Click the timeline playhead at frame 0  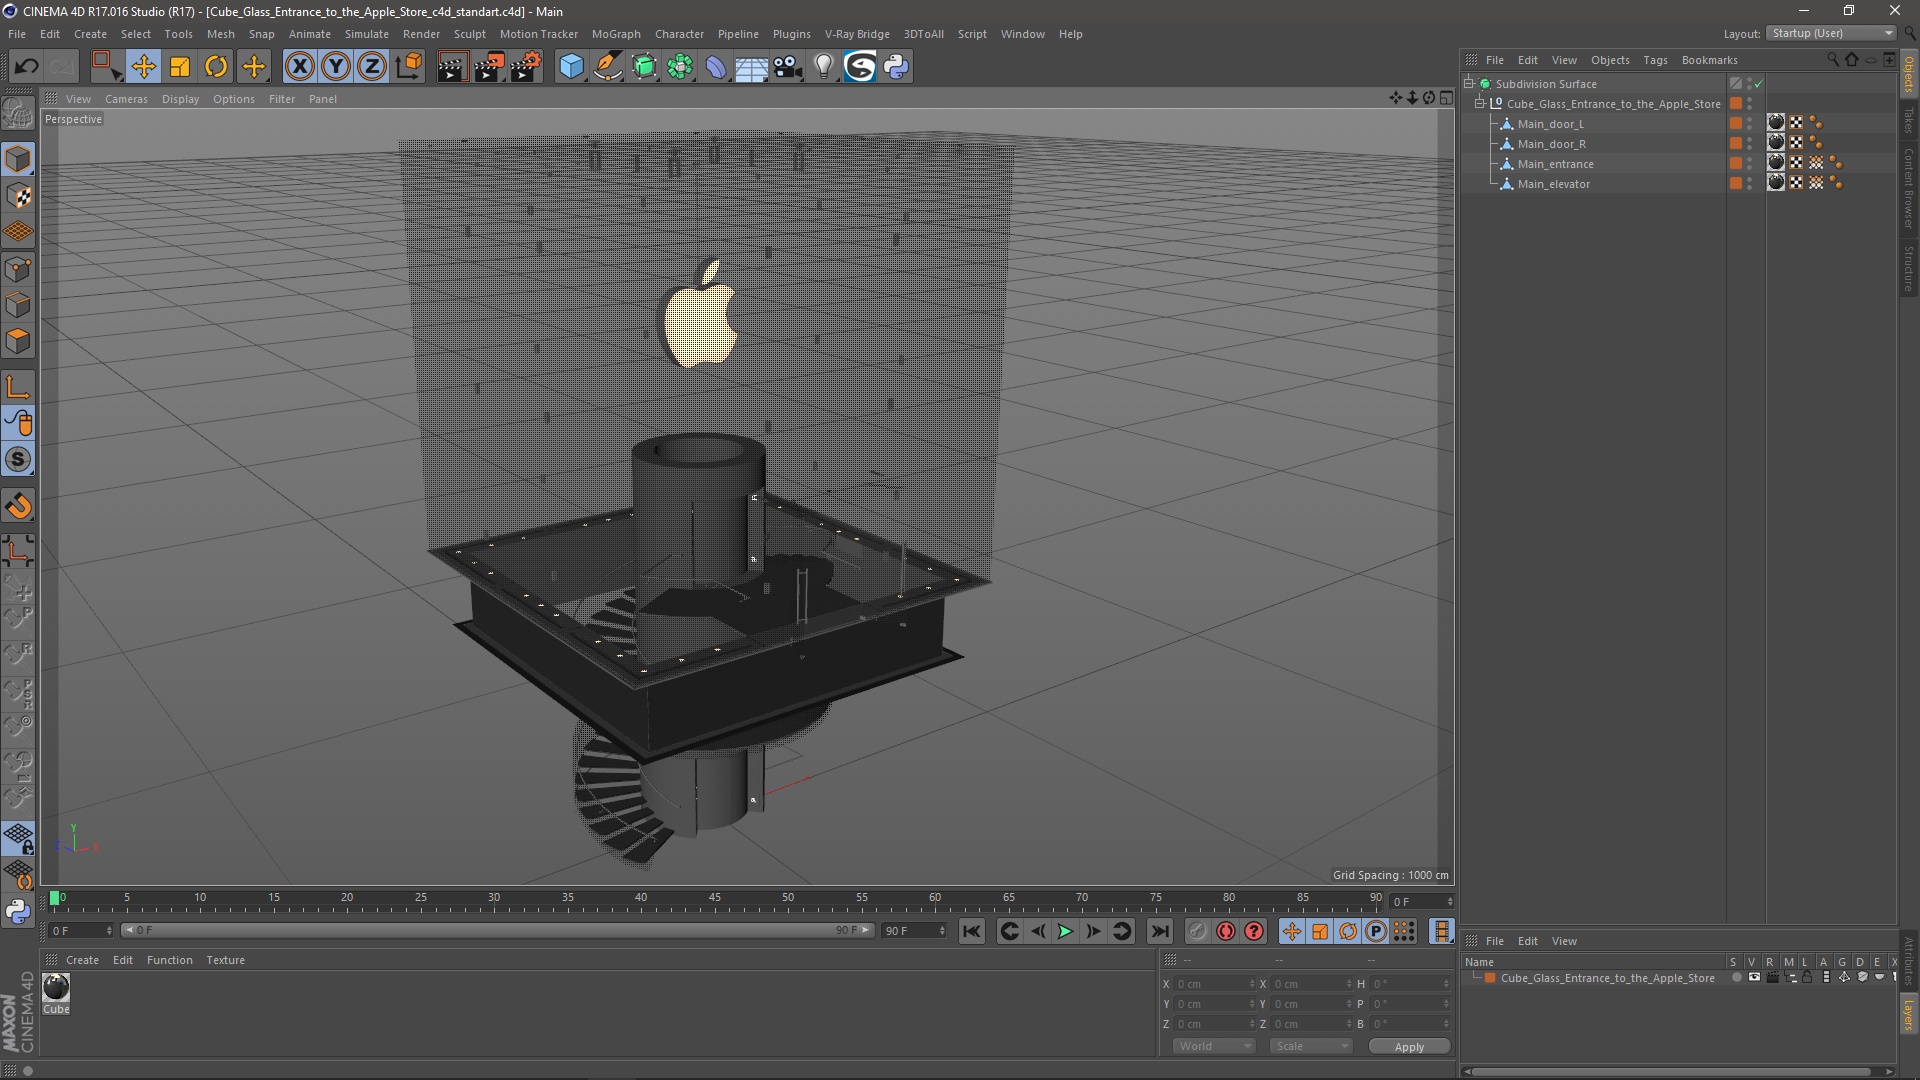[x=55, y=898]
